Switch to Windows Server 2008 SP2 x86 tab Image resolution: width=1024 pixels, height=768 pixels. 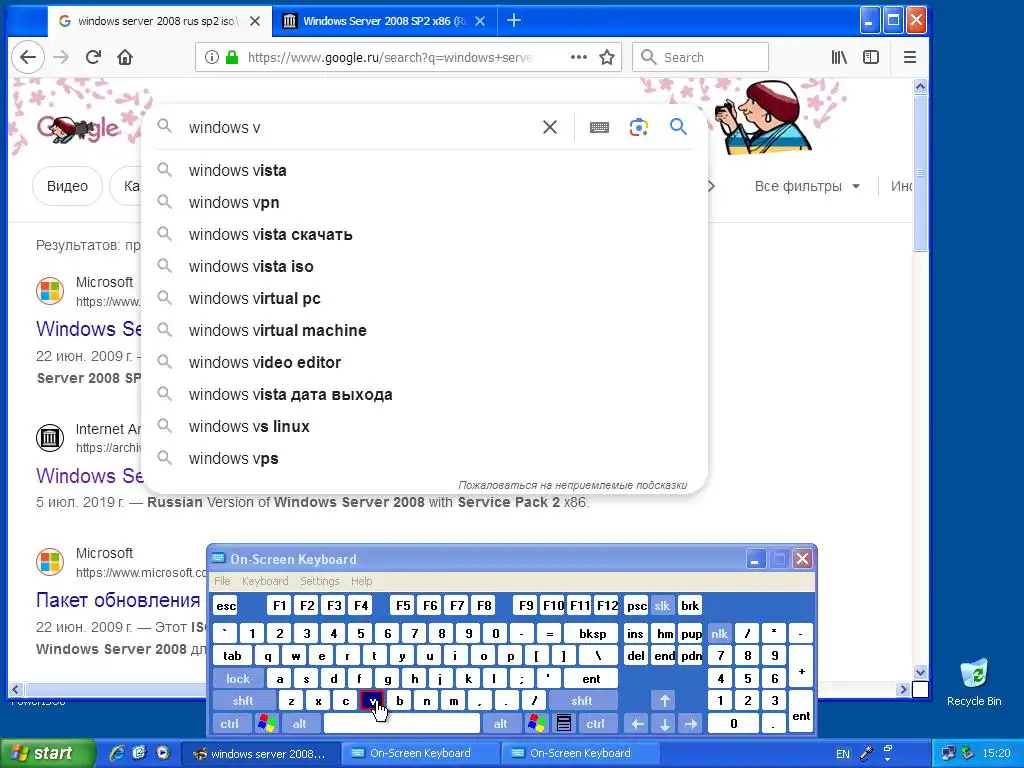385,21
